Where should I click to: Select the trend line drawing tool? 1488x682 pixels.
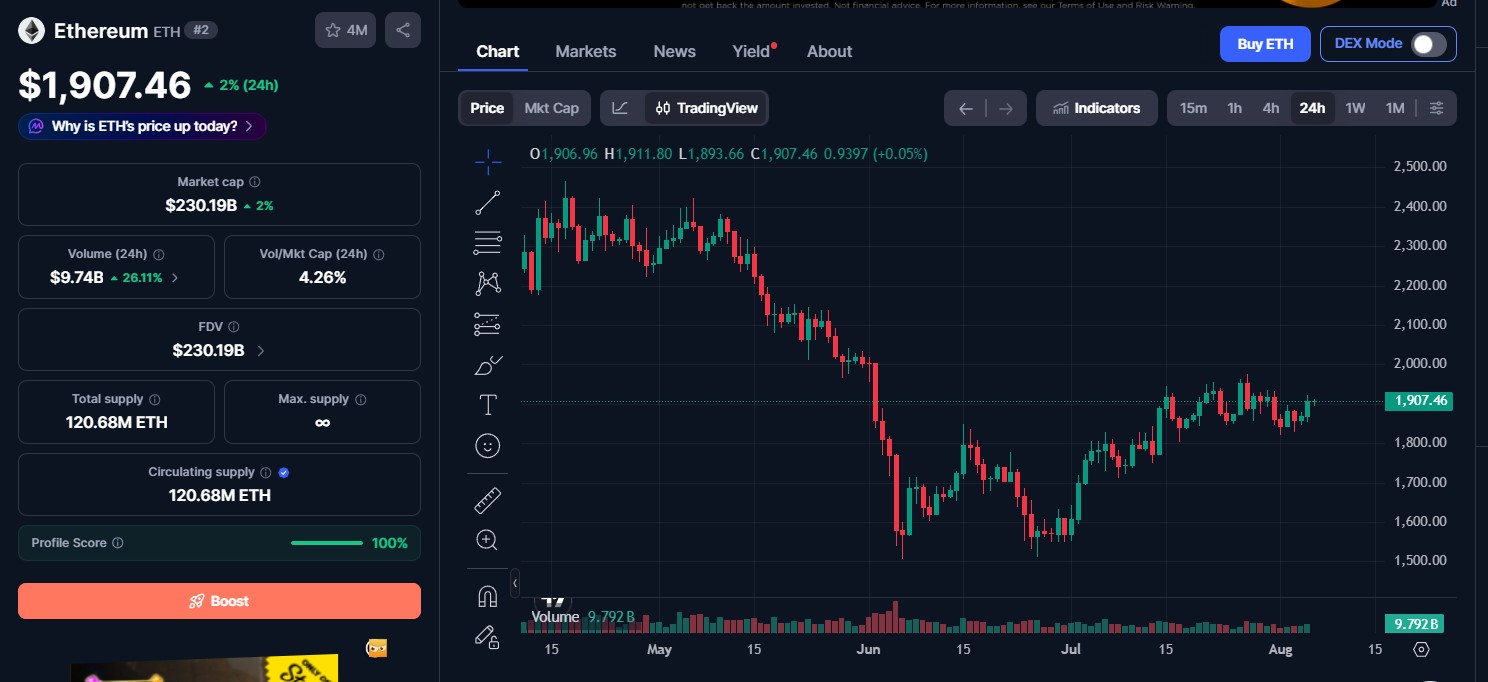[x=488, y=202]
